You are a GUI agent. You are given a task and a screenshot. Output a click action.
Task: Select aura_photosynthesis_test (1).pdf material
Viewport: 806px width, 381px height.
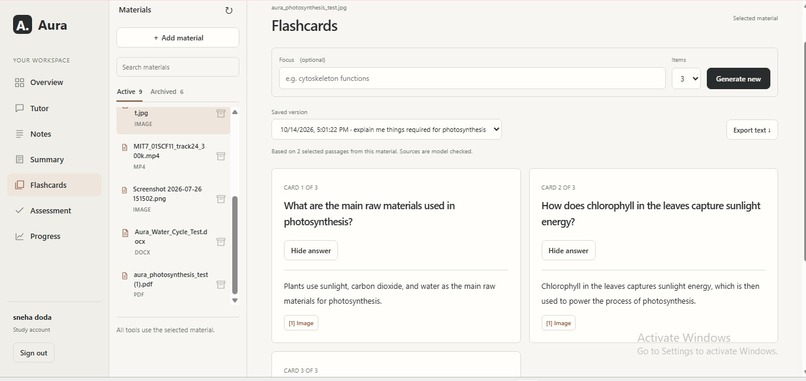pyautogui.click(x=173, y=284)
